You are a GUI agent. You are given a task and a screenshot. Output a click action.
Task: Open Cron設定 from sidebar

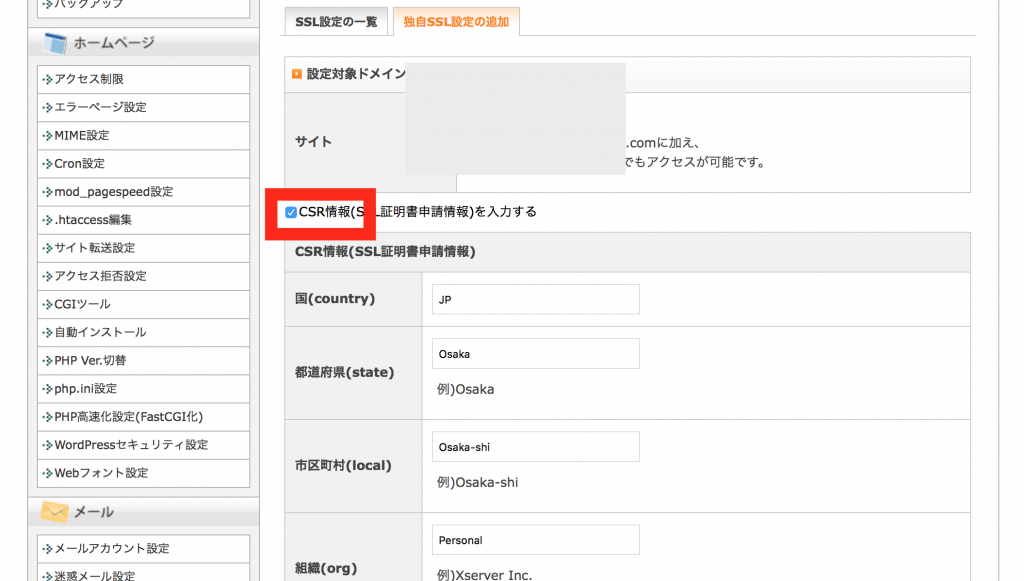(79, 163)
